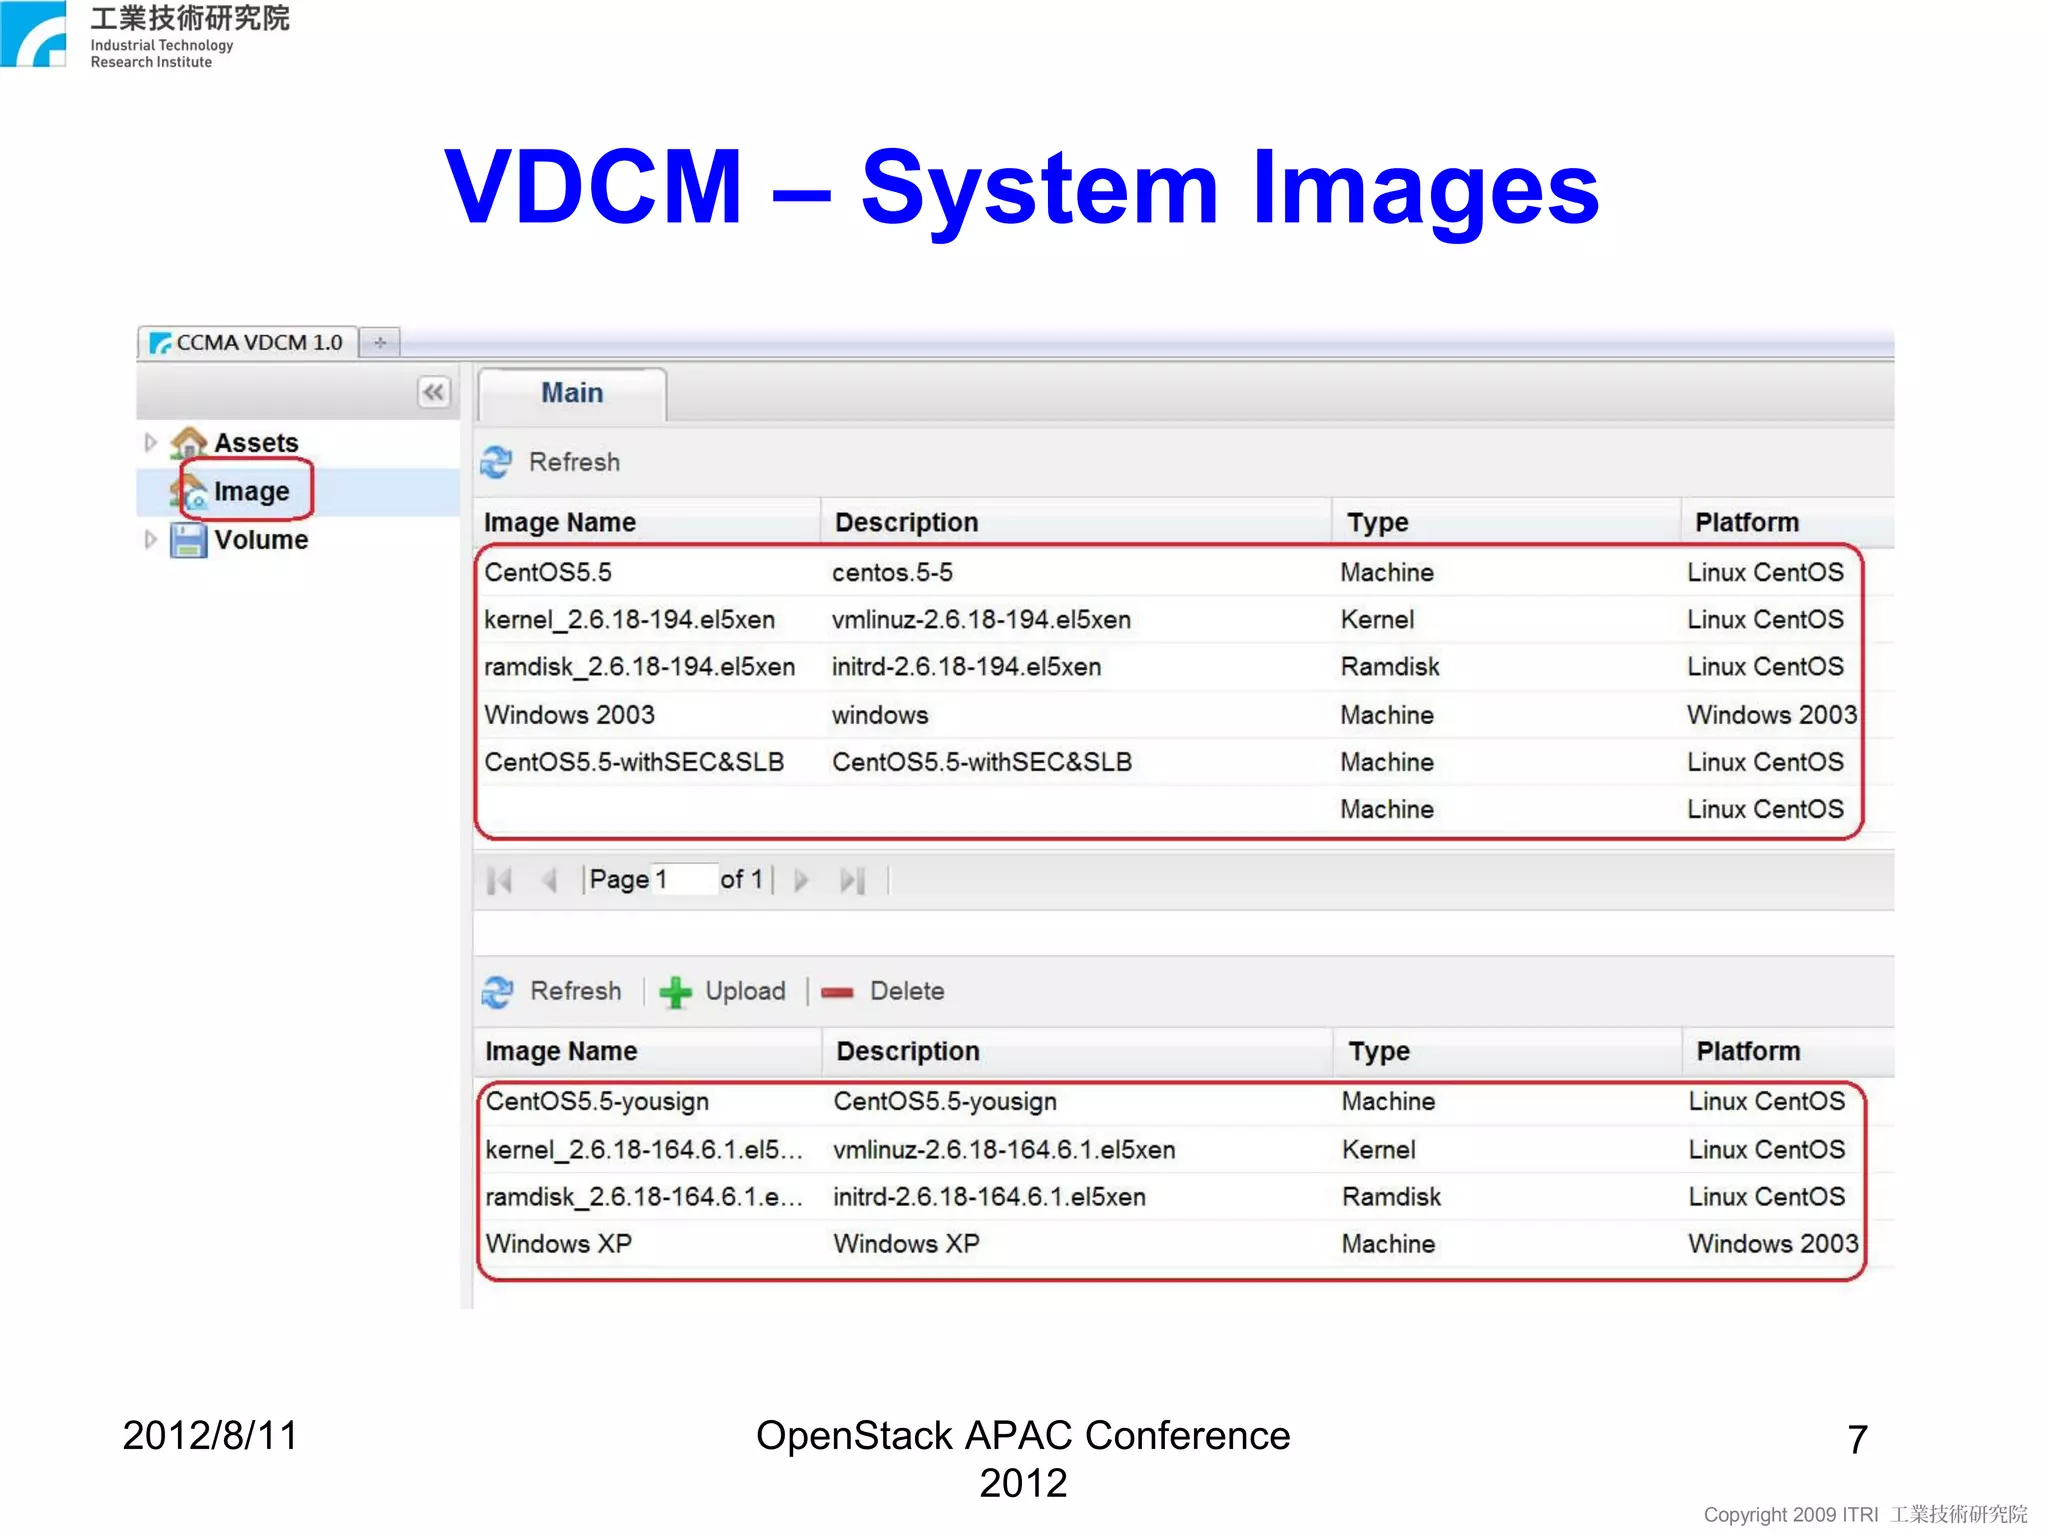Go to next page arrow

(801, 880)
